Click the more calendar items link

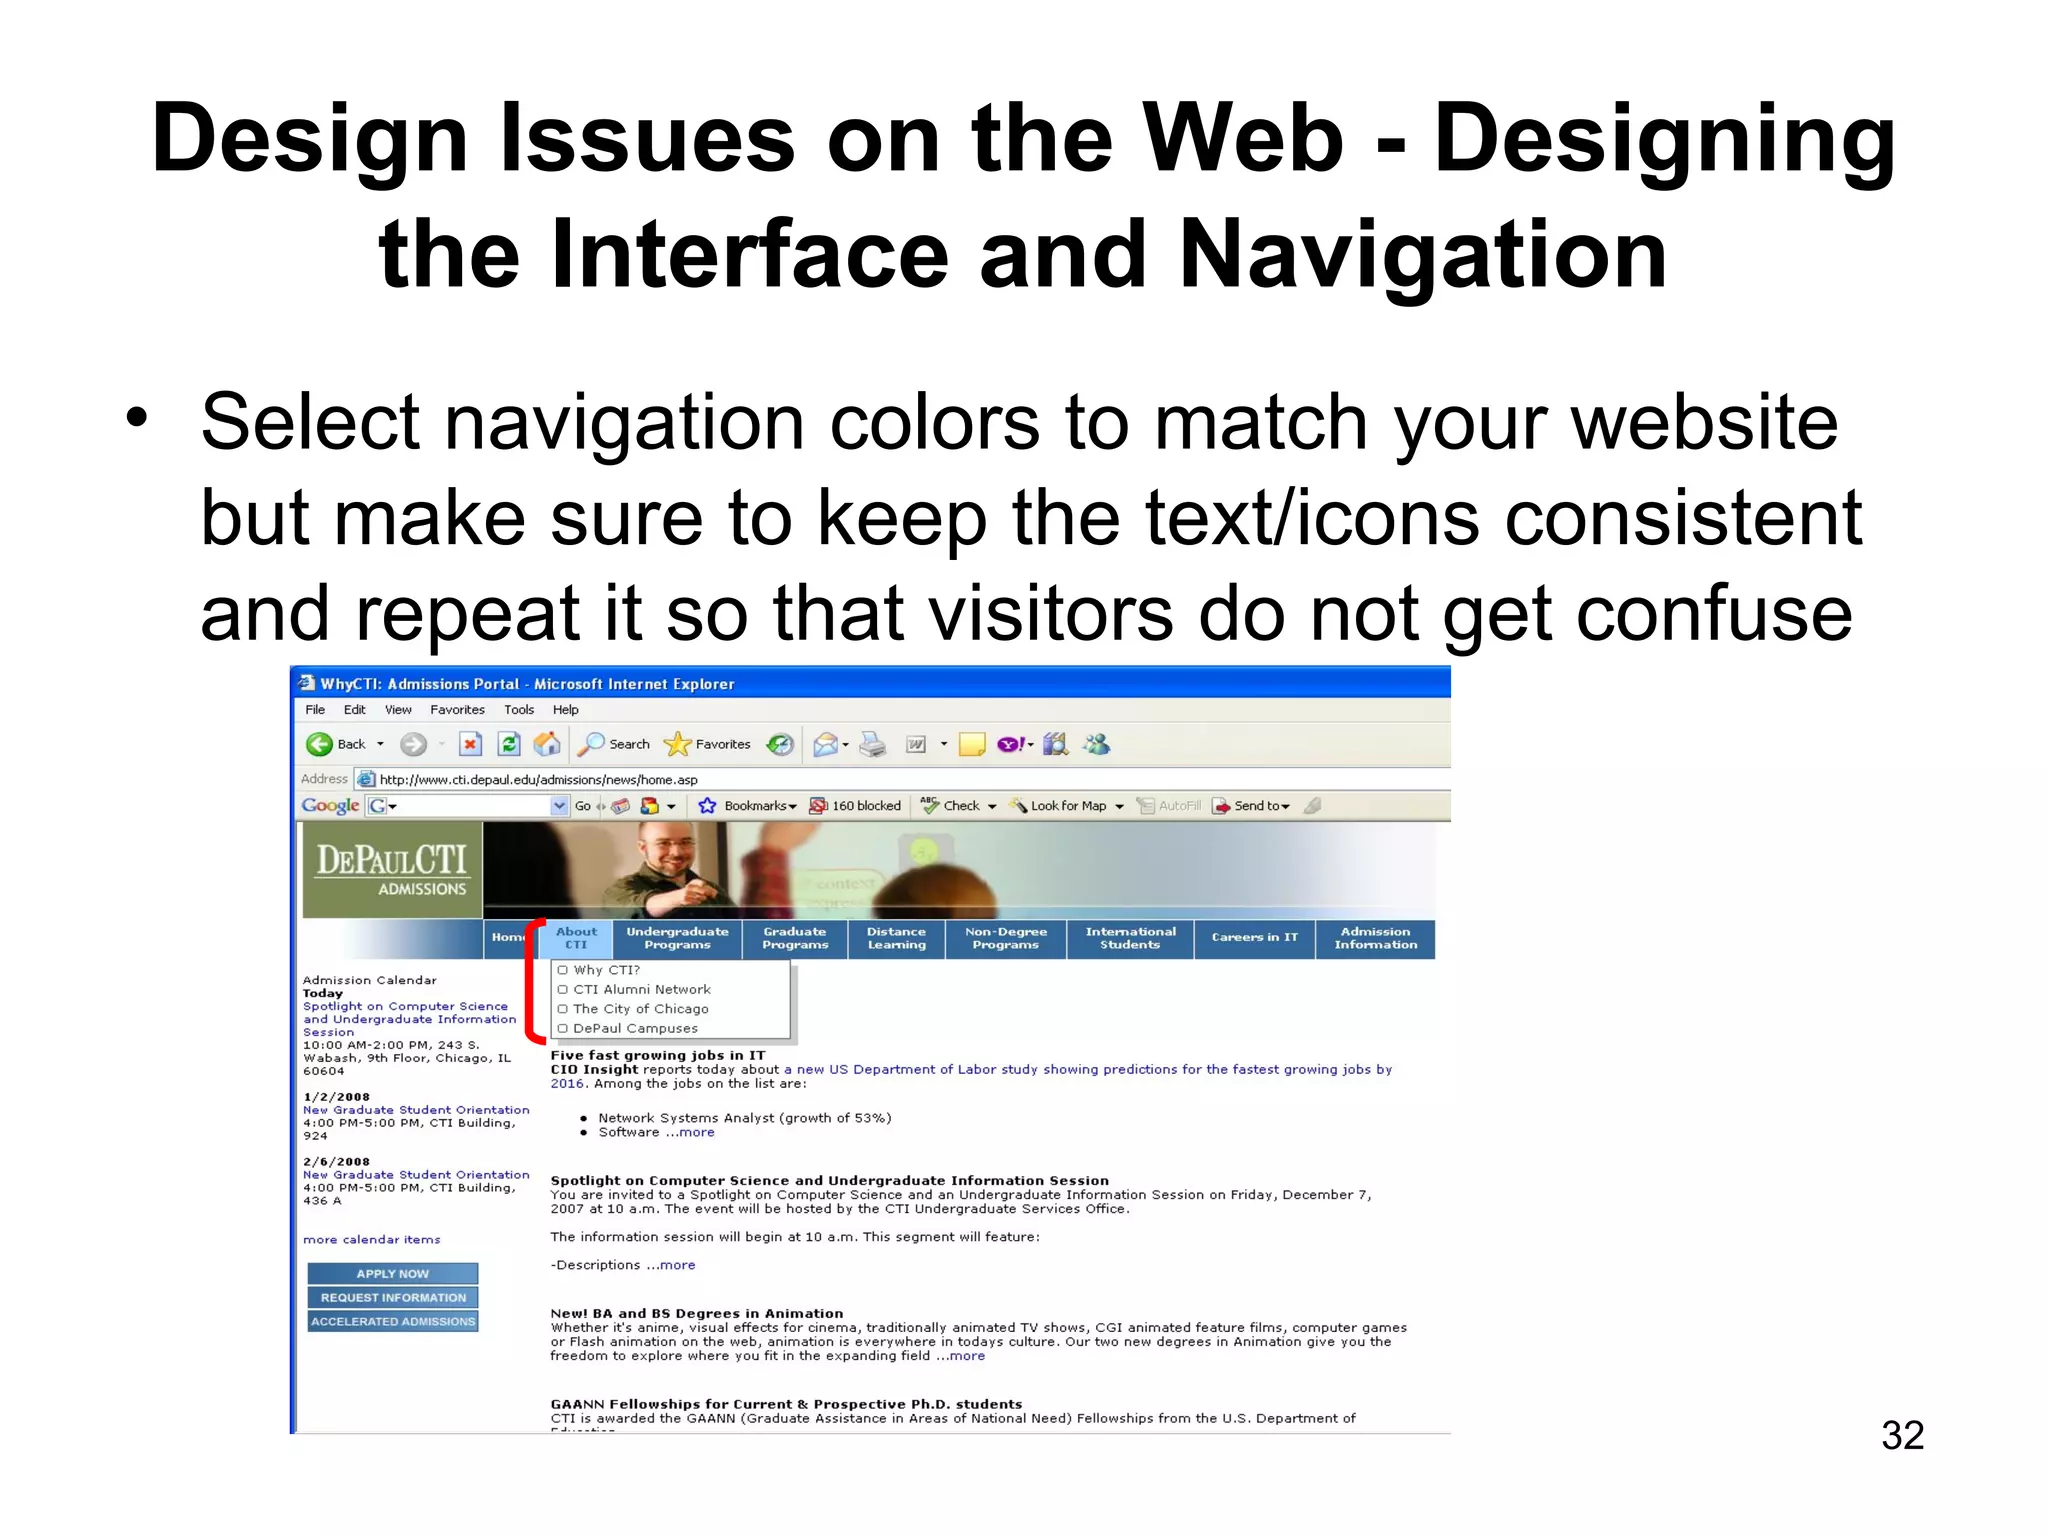(371, 1239)
